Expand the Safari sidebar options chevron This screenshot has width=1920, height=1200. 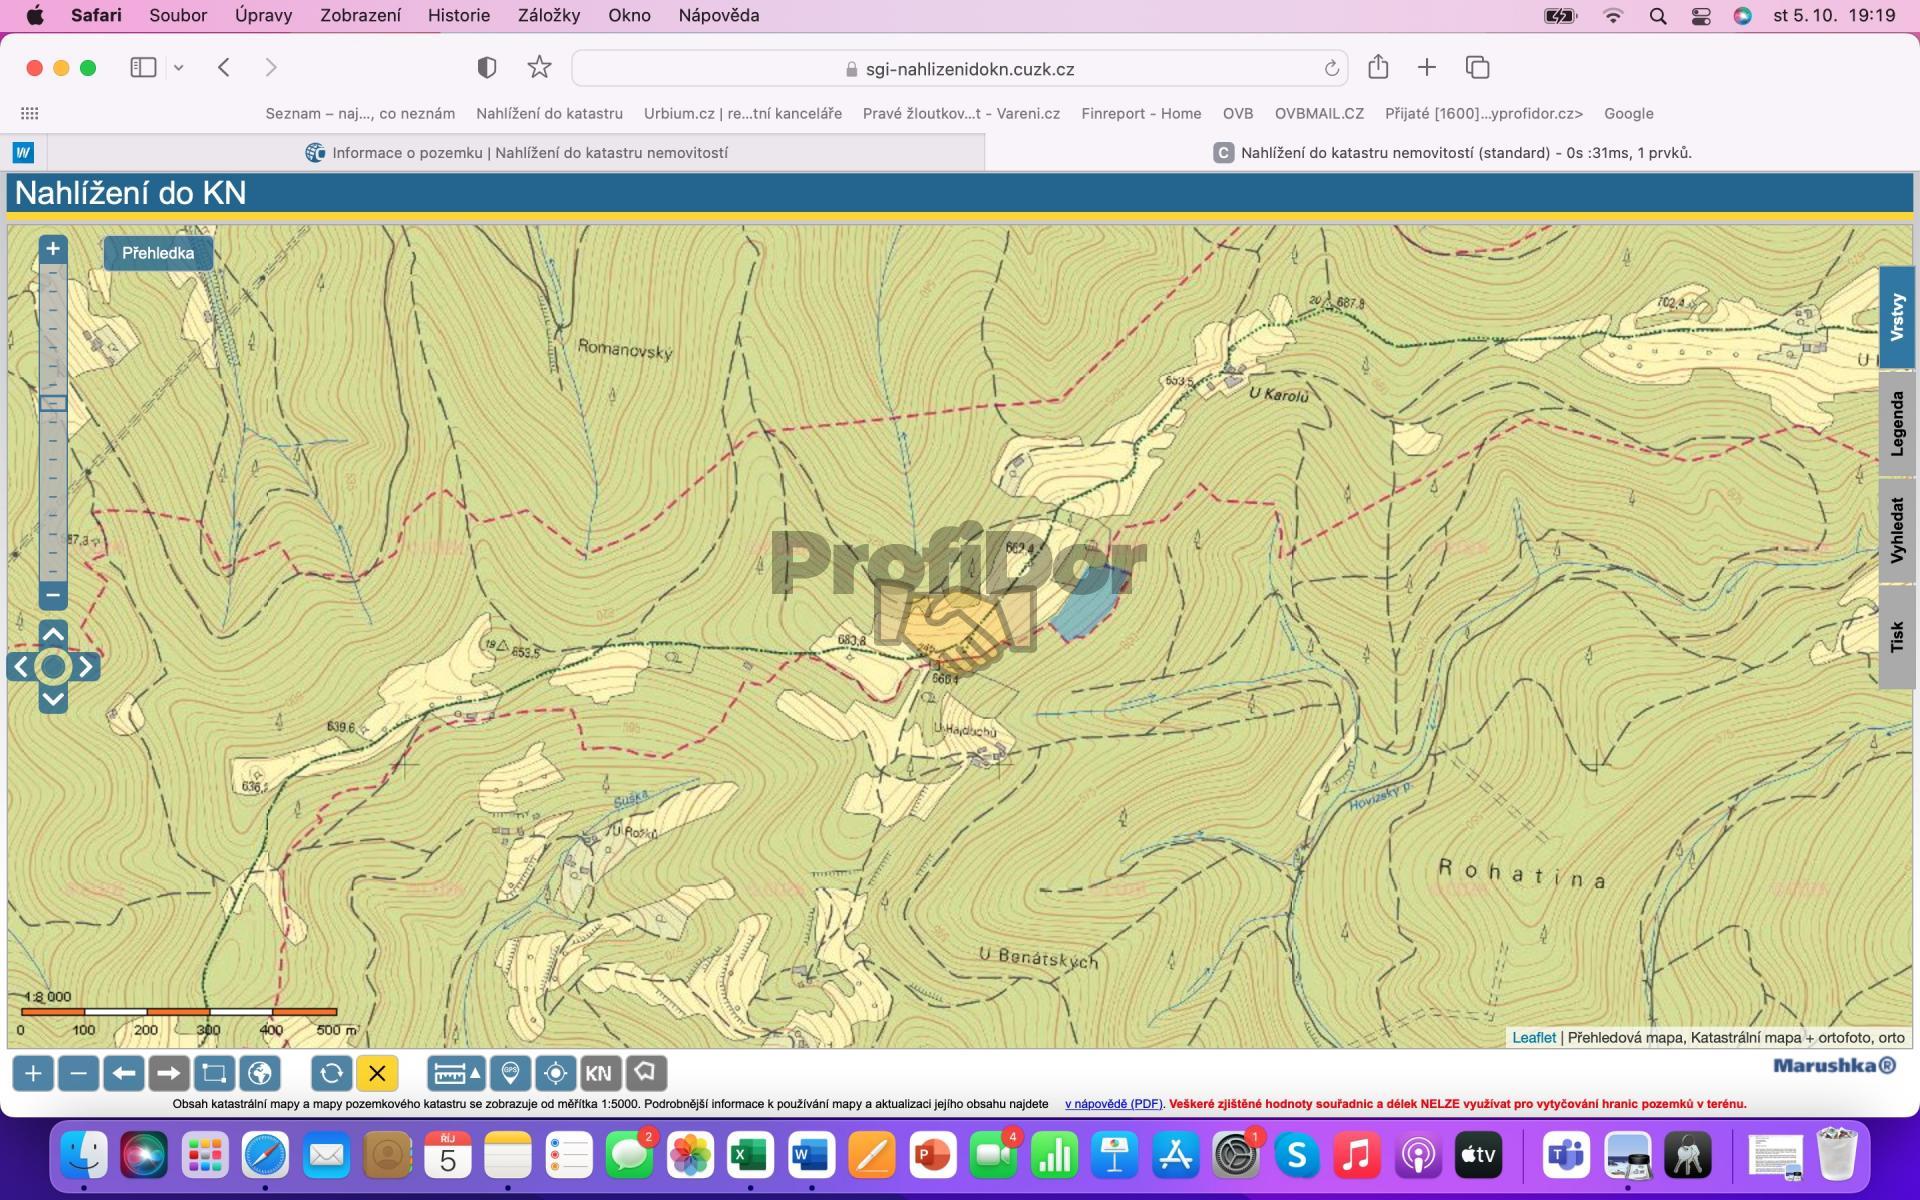(179, 68)
